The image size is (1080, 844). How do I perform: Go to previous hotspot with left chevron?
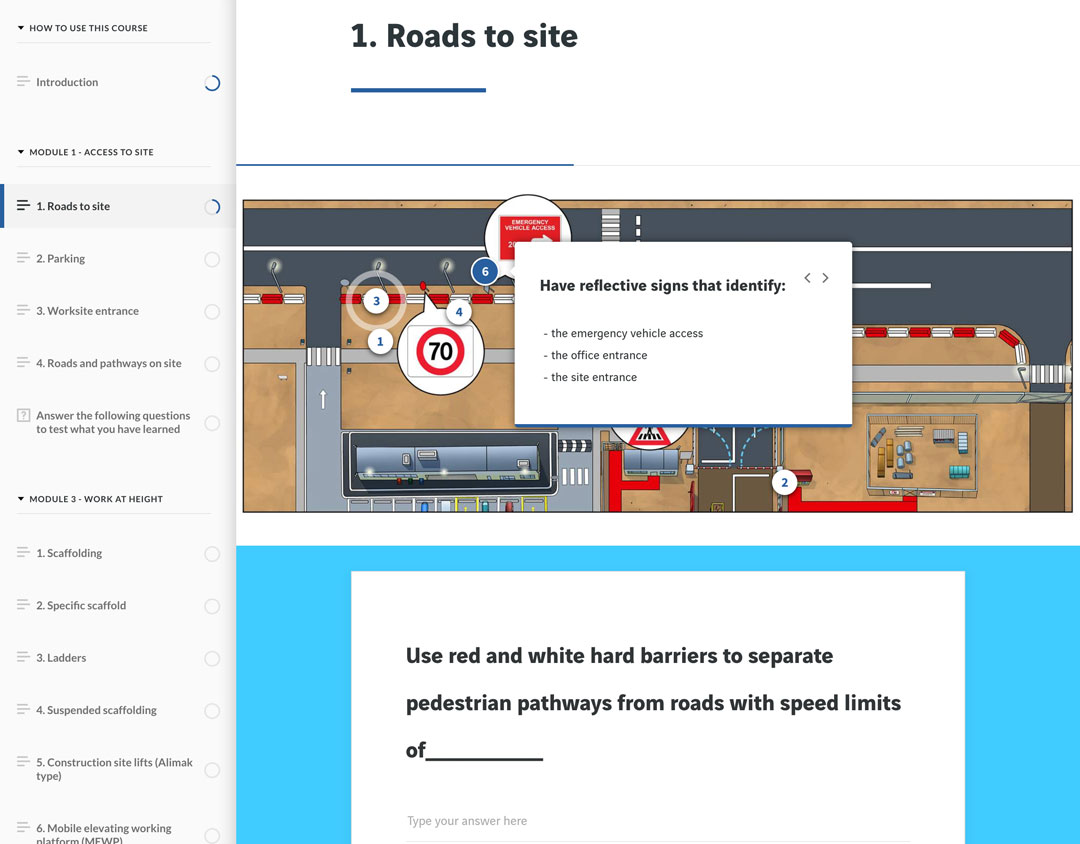(x=807, y=278)
